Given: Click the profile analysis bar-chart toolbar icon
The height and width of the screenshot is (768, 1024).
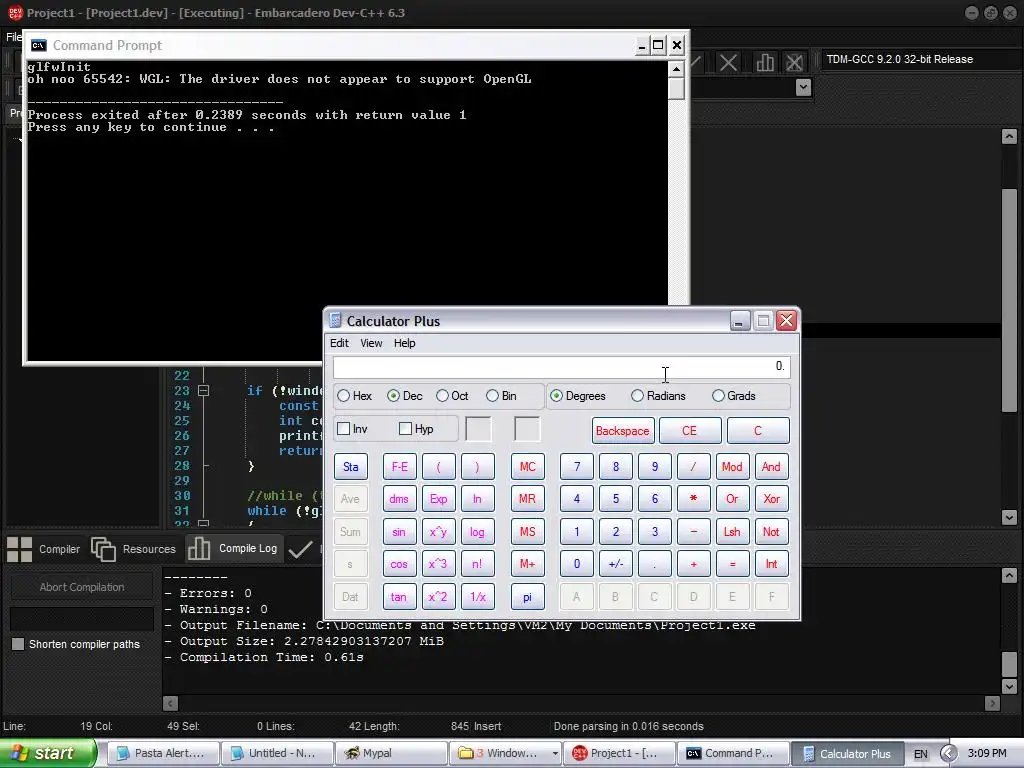Looking at the screenshot, I should point(765,62).
